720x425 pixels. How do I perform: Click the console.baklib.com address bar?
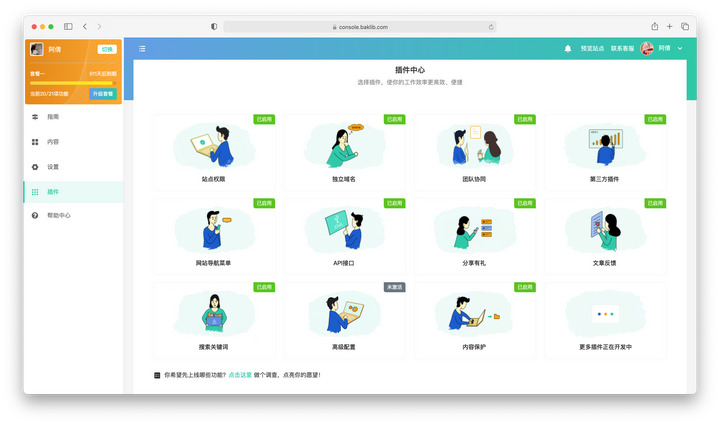click(x=360, y=27)
